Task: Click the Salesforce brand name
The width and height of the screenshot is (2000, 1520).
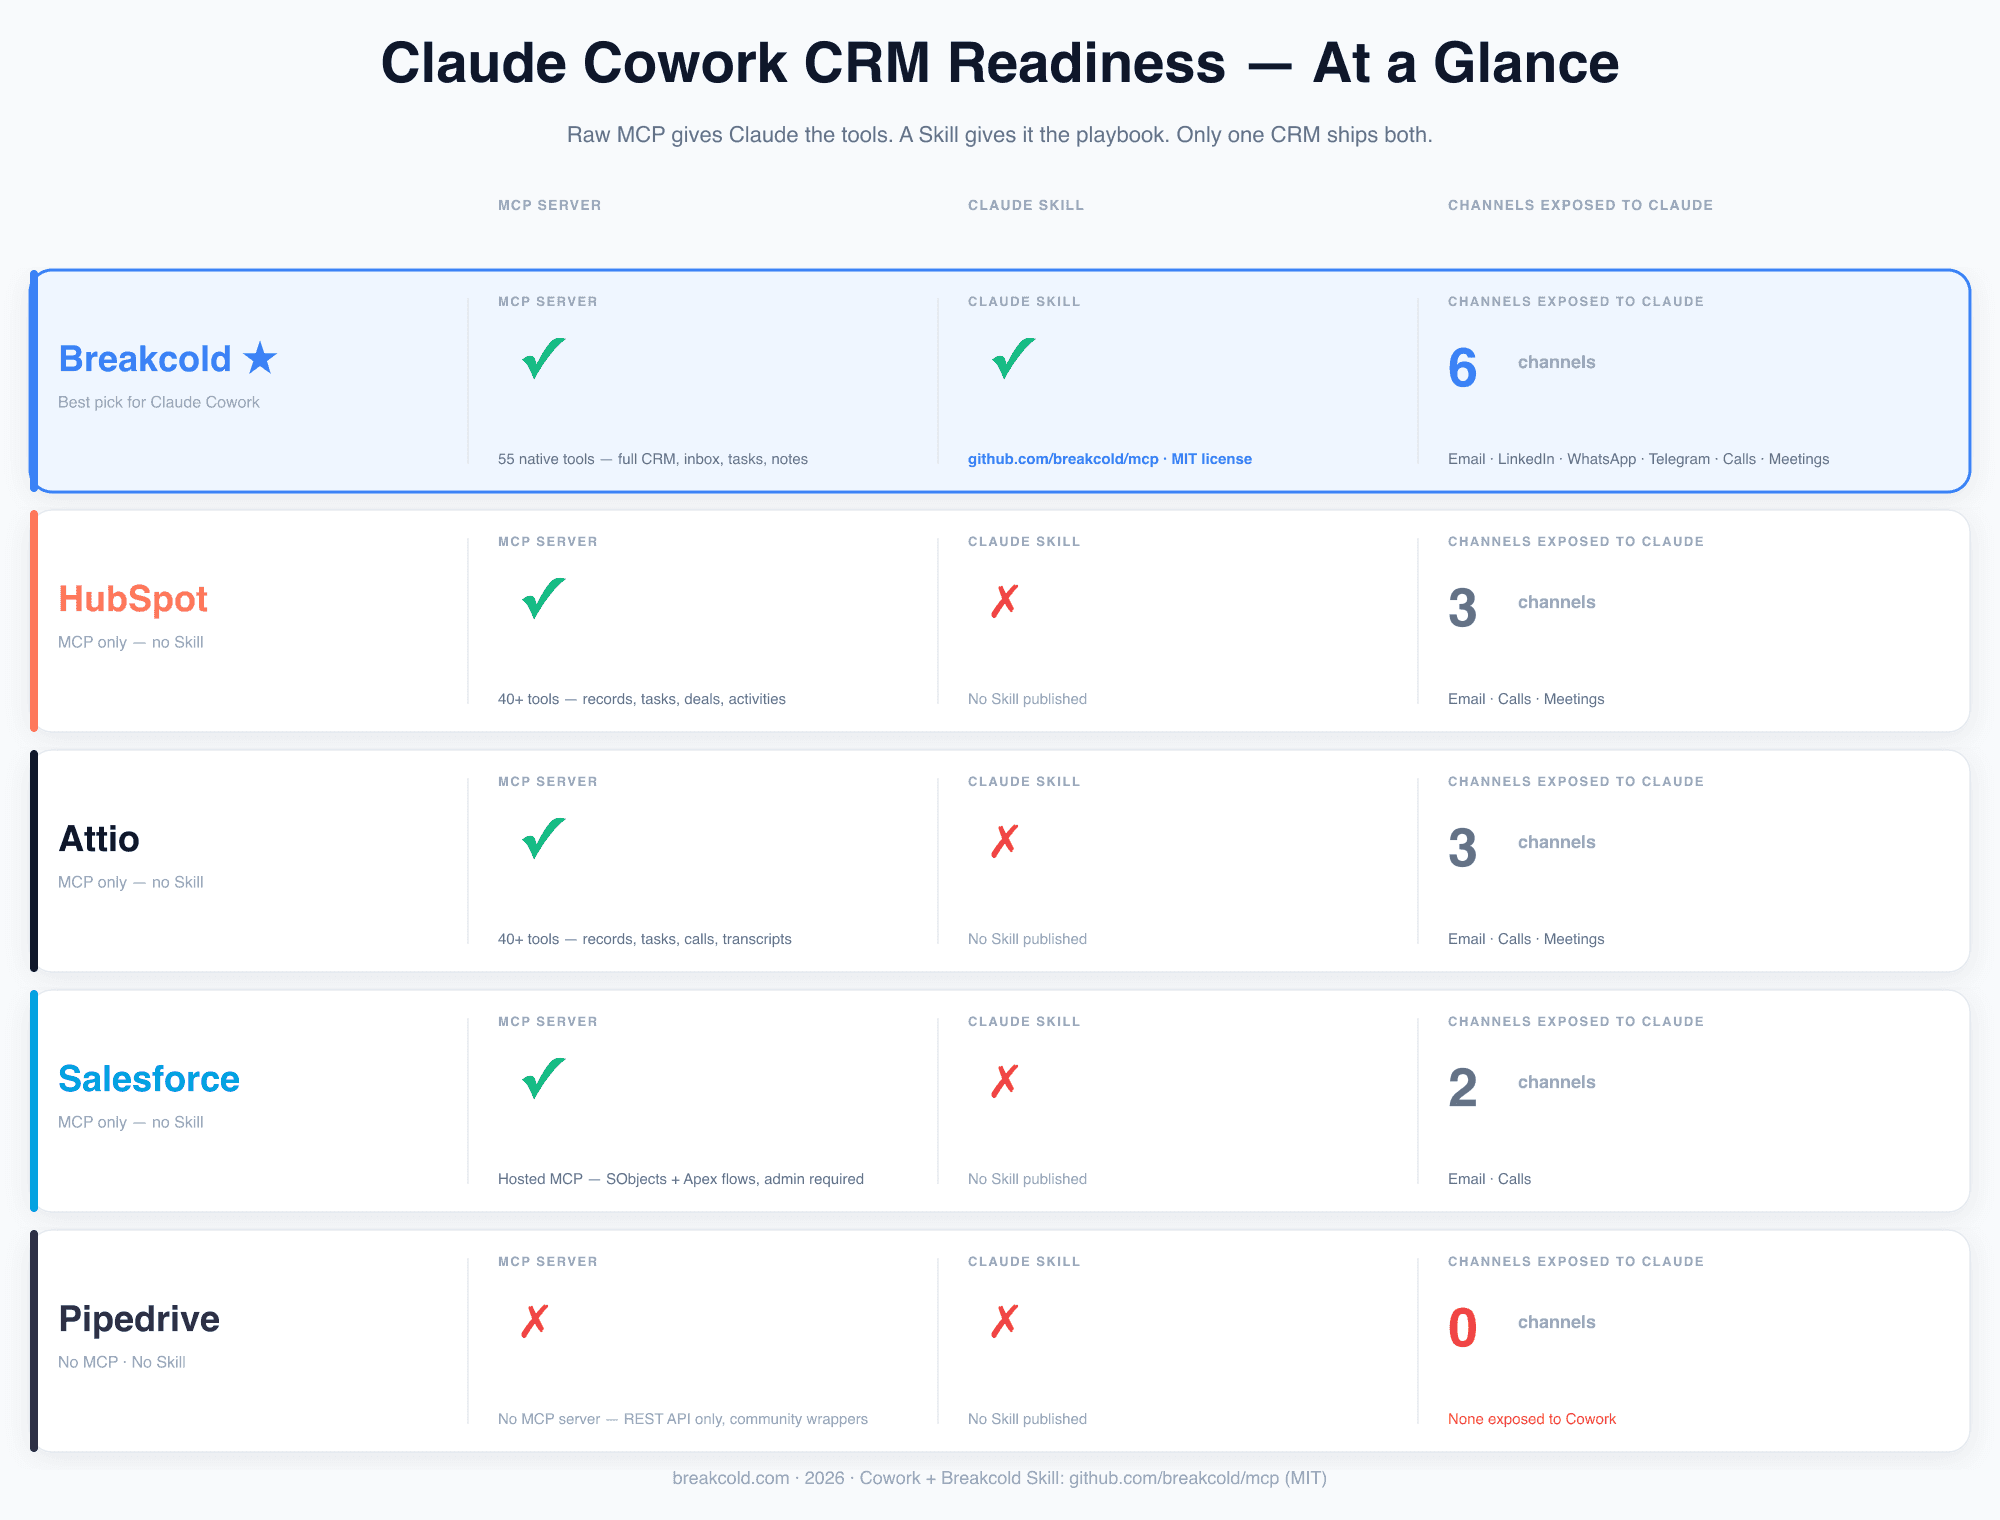Action: click(149, 1079)
